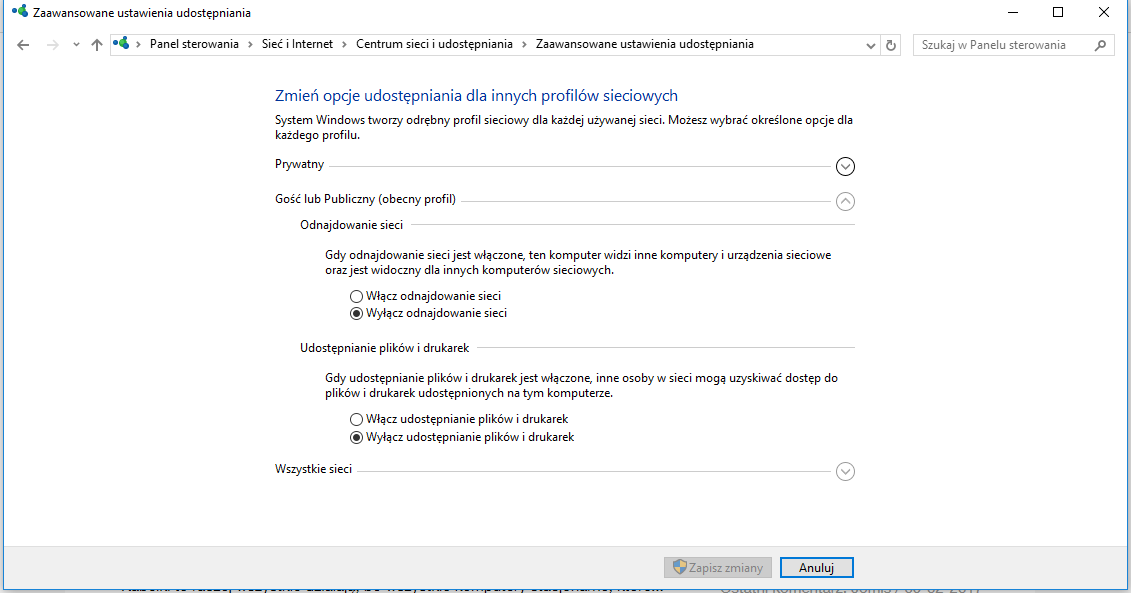Expand the 'Prywatny' profile section

(x=845, y=167)
